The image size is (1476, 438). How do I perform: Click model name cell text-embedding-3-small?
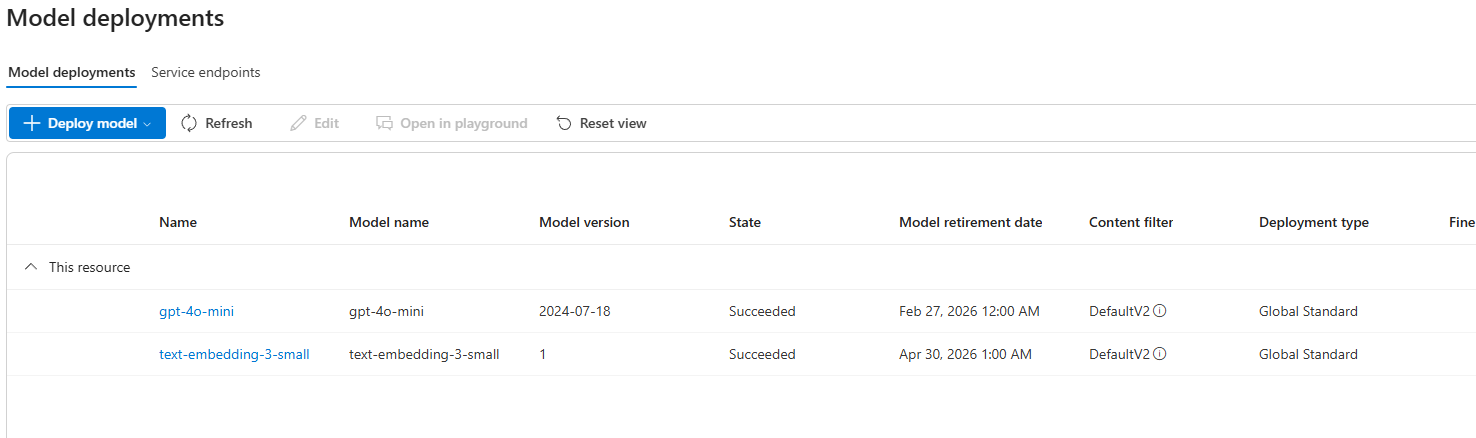coord(424,354)
